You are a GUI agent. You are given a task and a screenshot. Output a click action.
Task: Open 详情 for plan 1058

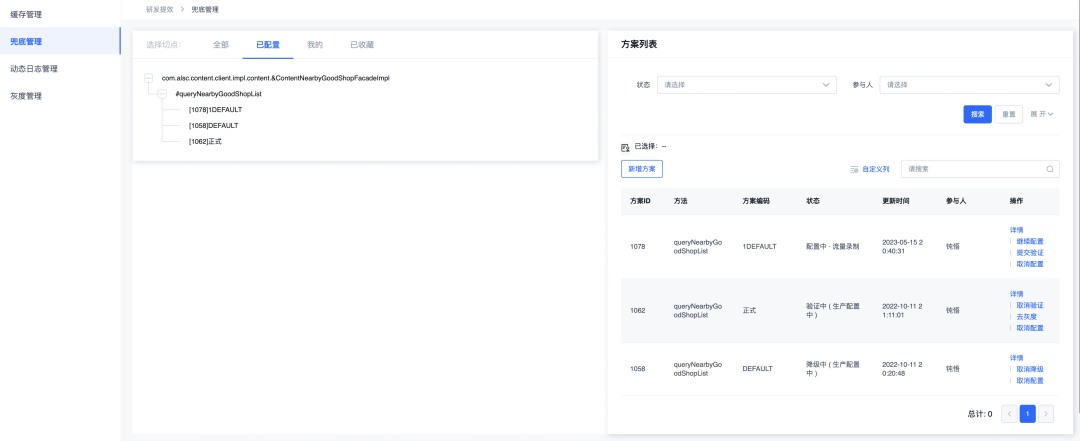tap(1016, 358)
